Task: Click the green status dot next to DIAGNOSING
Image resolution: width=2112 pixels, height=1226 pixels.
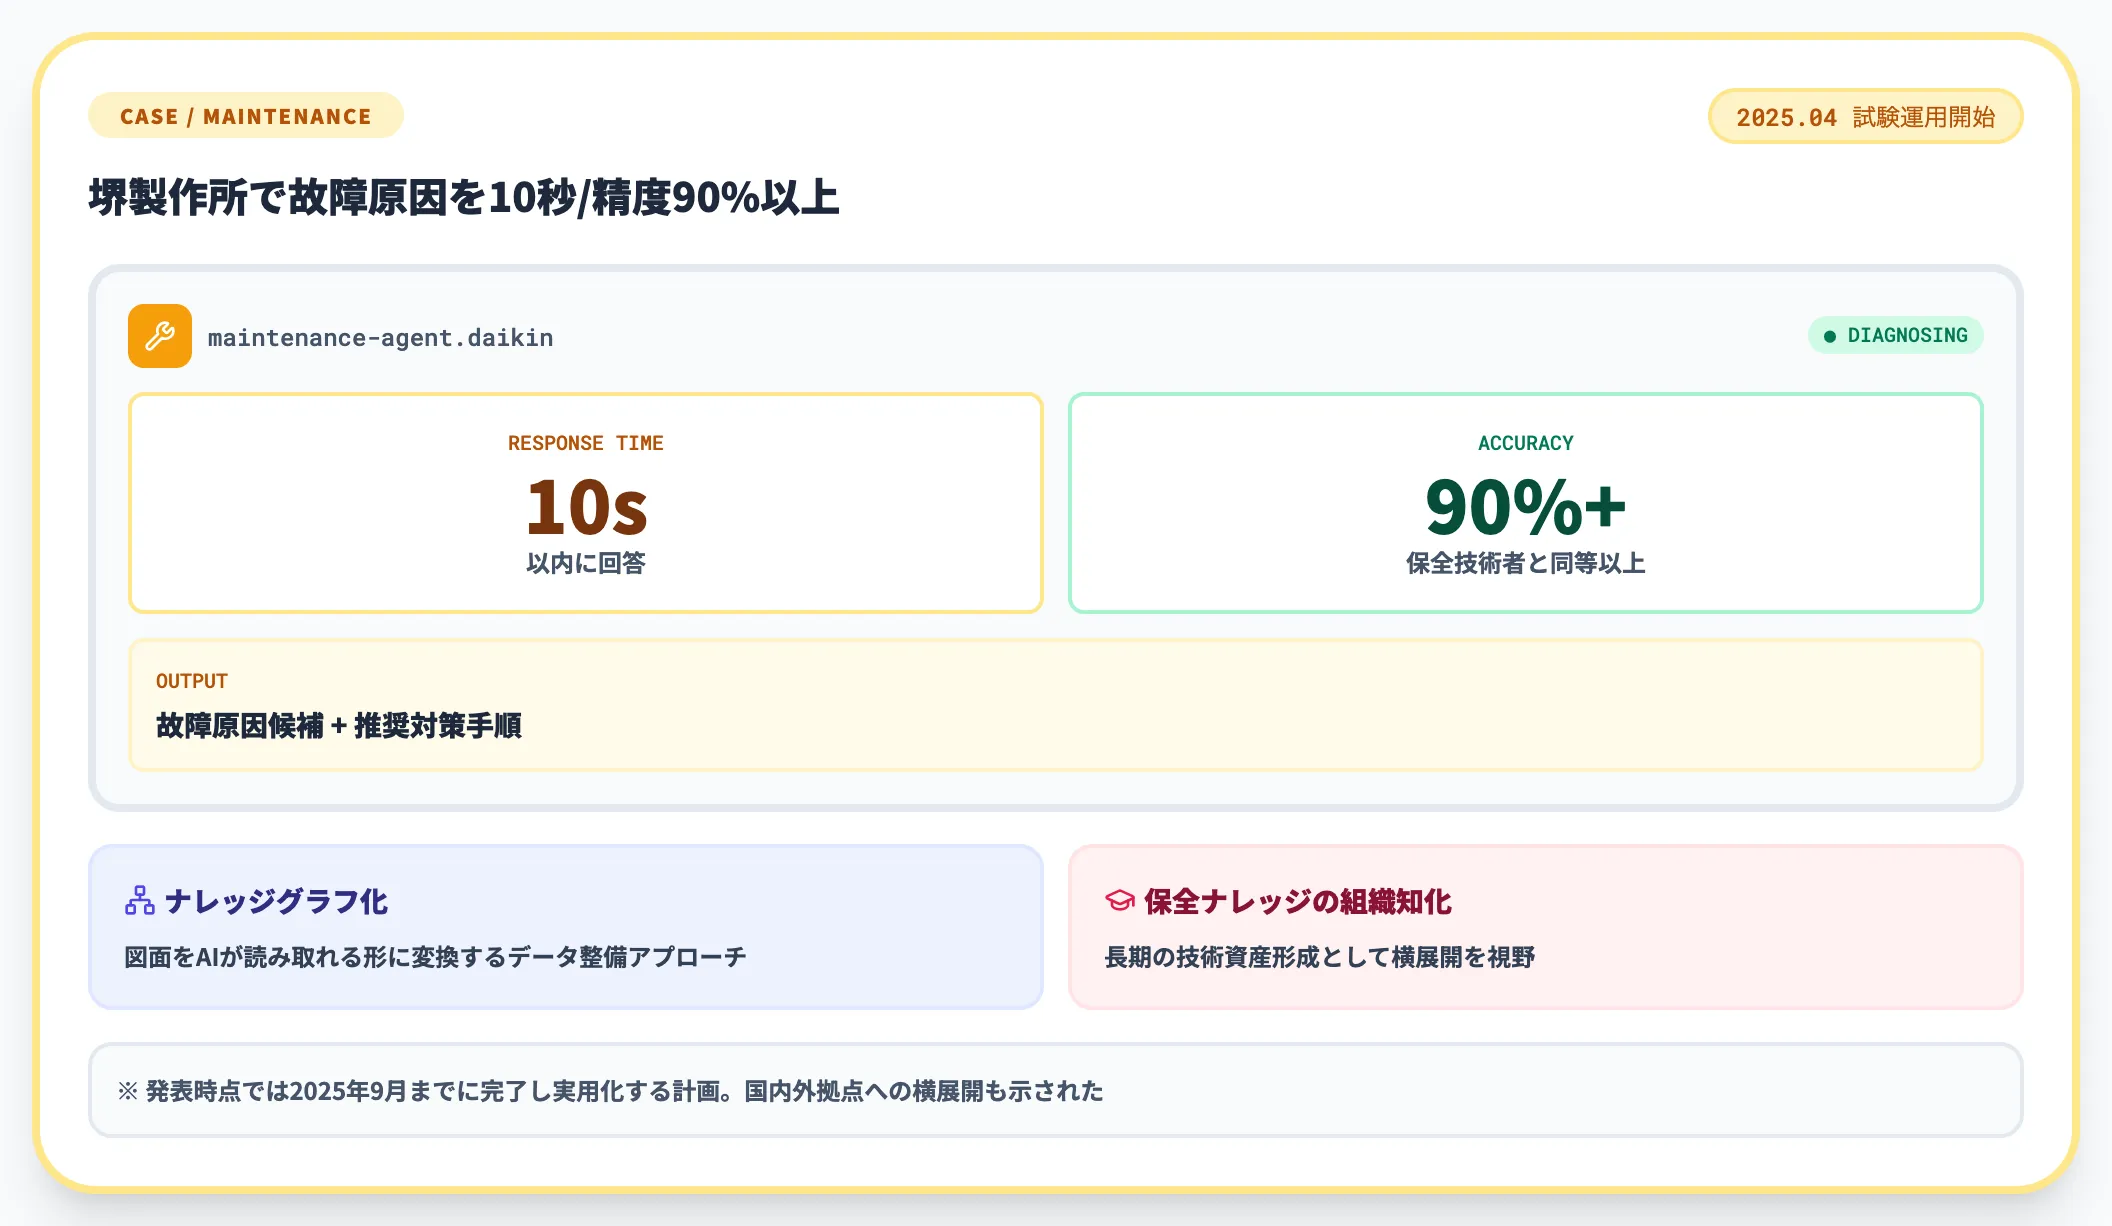Action: point(1828,336)
